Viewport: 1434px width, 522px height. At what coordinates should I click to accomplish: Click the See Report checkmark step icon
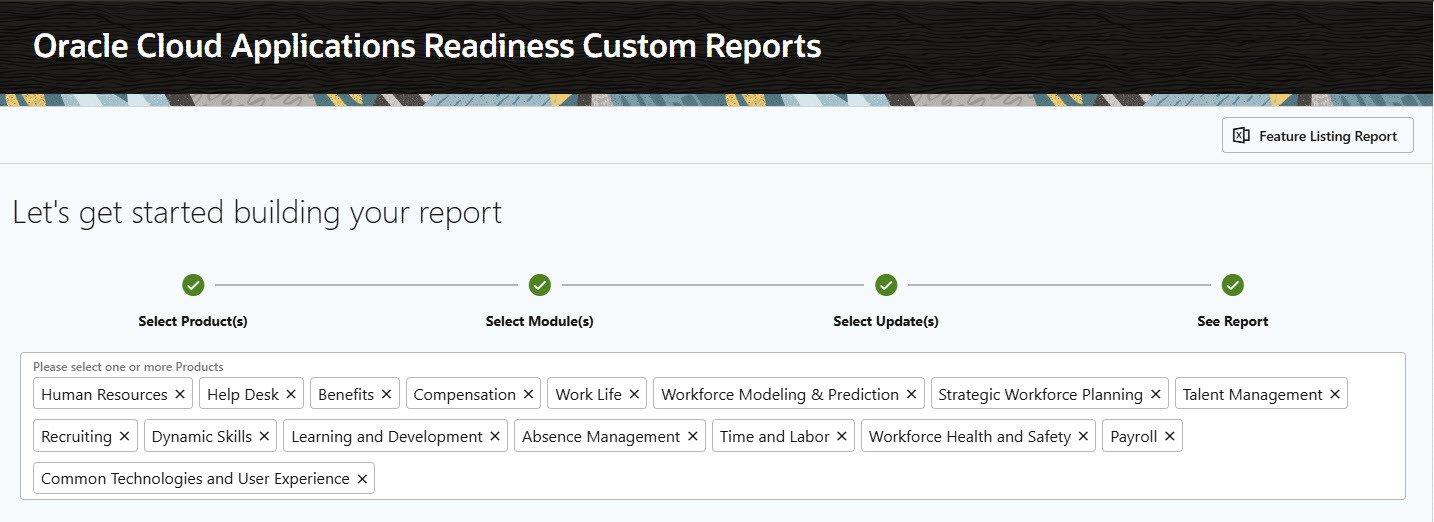(1233, 285)
